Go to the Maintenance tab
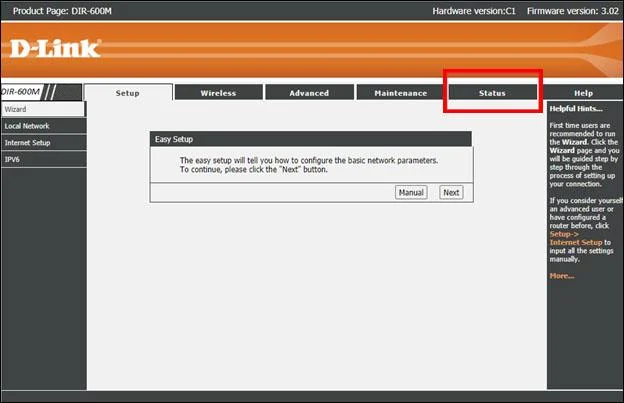 point(400,93)
